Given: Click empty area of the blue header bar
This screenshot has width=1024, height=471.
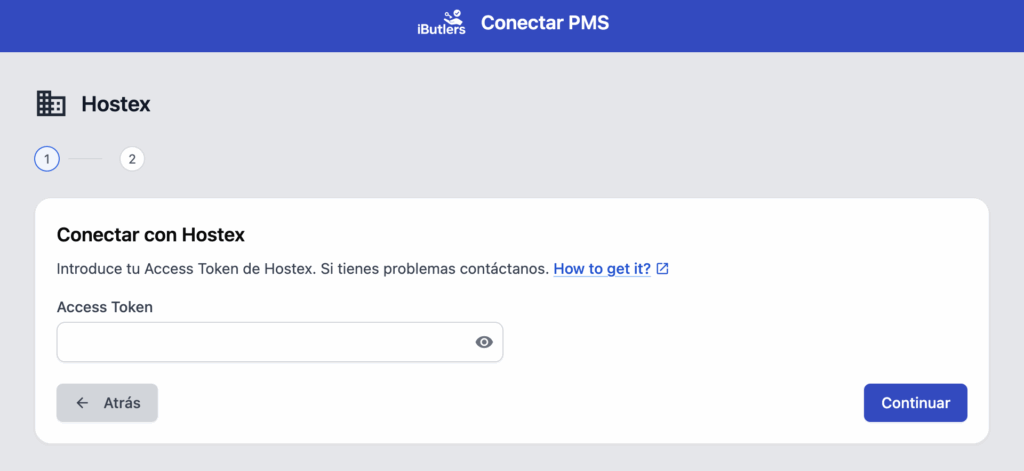Looking at the screenshot, I should pos(200,25).
